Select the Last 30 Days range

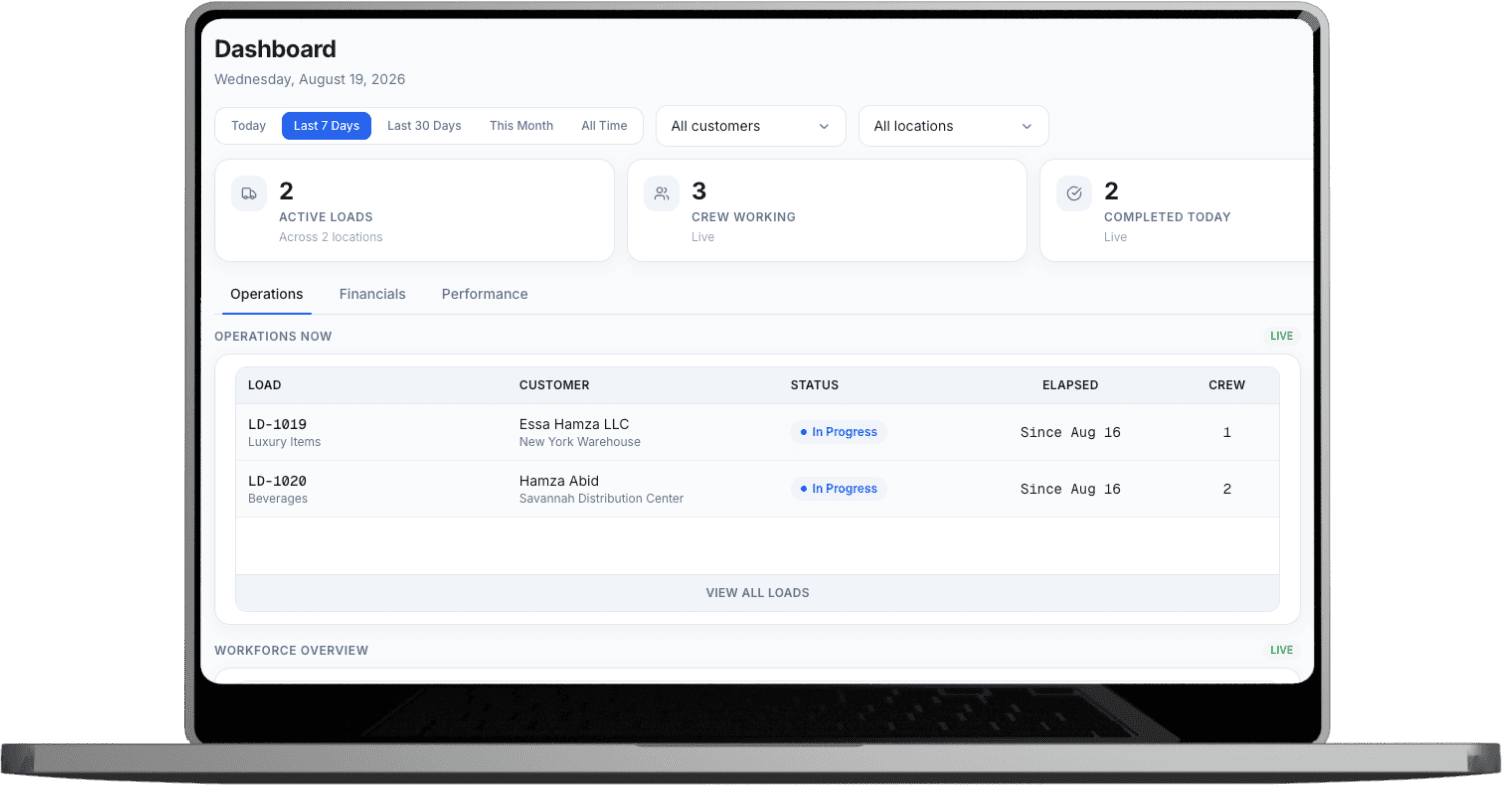coord(424,126)
